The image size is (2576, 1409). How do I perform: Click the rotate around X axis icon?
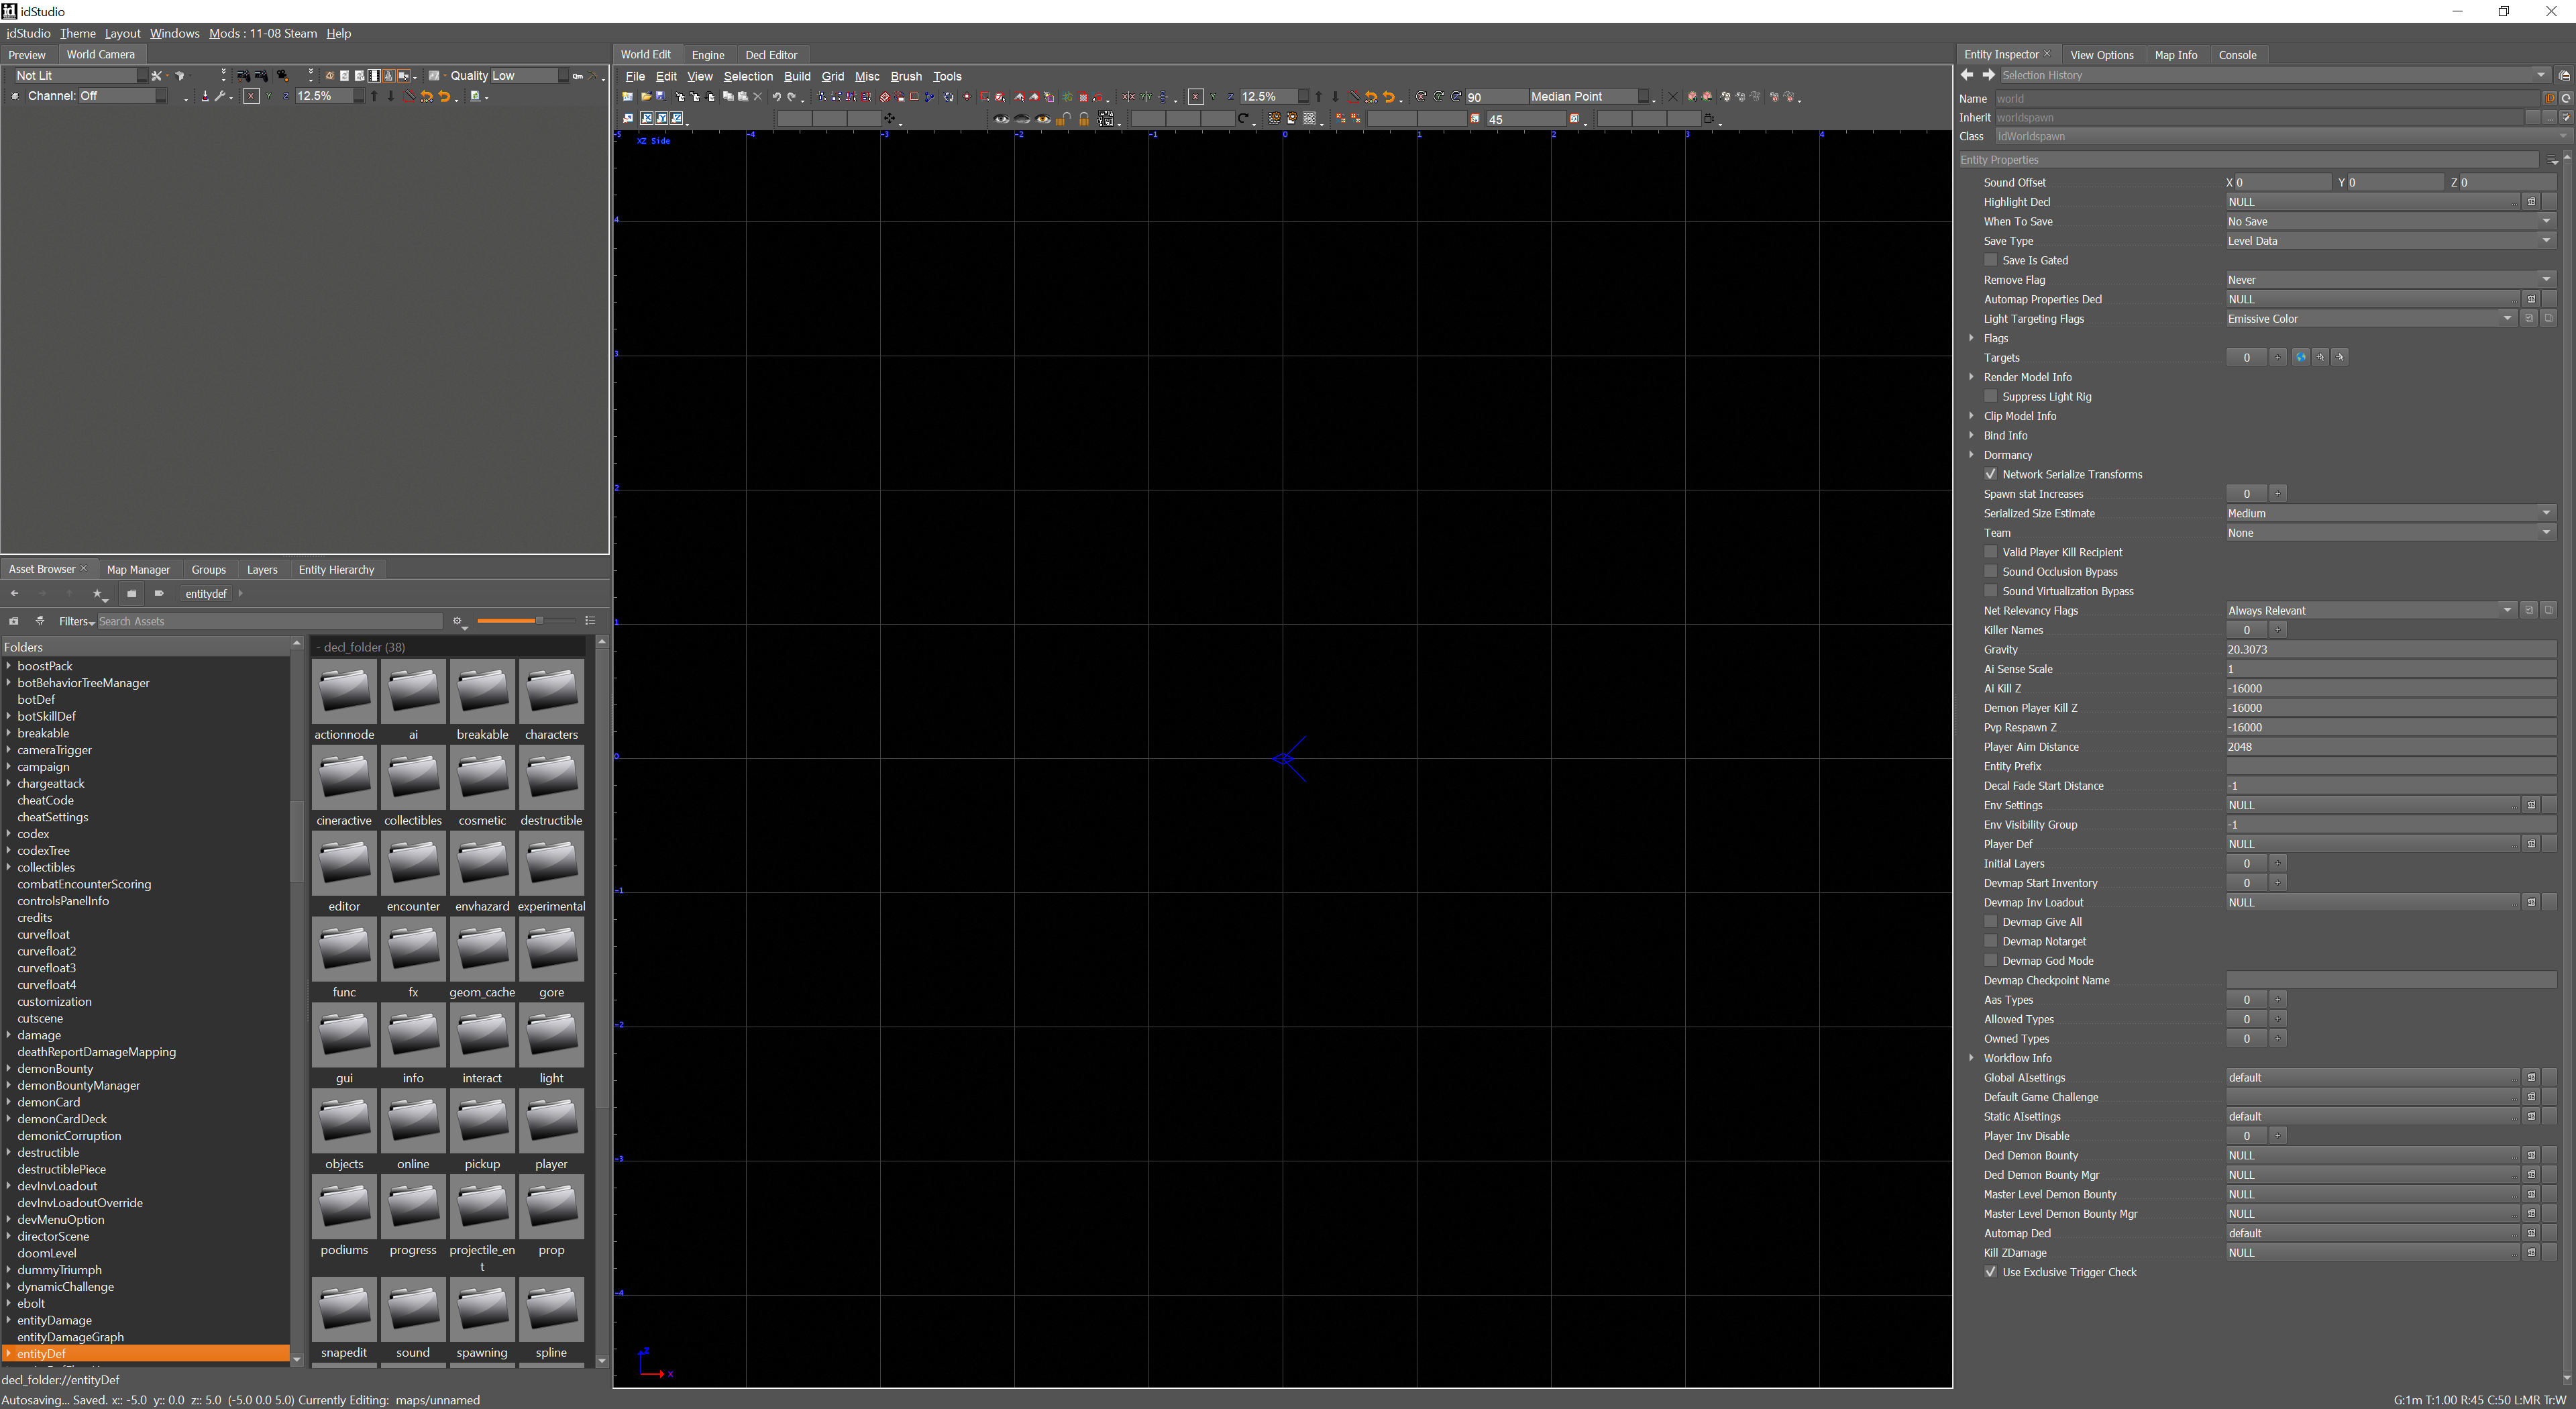1421,97
